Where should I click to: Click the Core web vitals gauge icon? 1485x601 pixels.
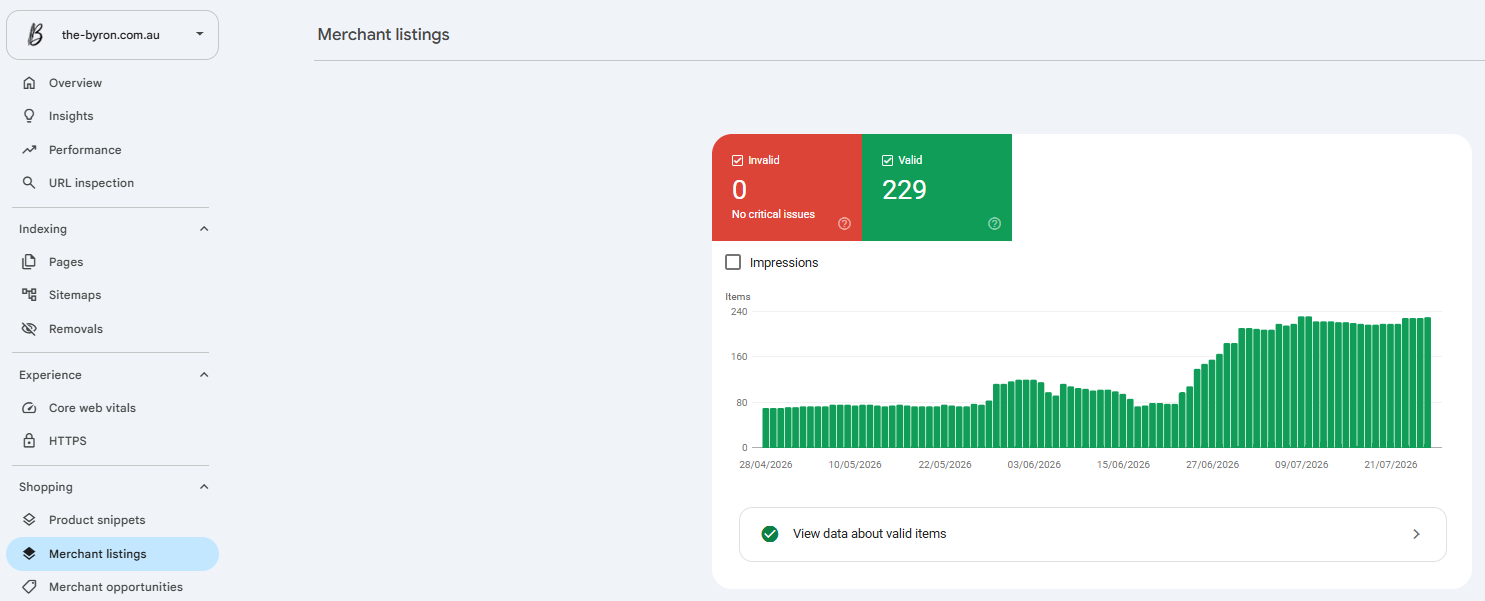point(29,408)
